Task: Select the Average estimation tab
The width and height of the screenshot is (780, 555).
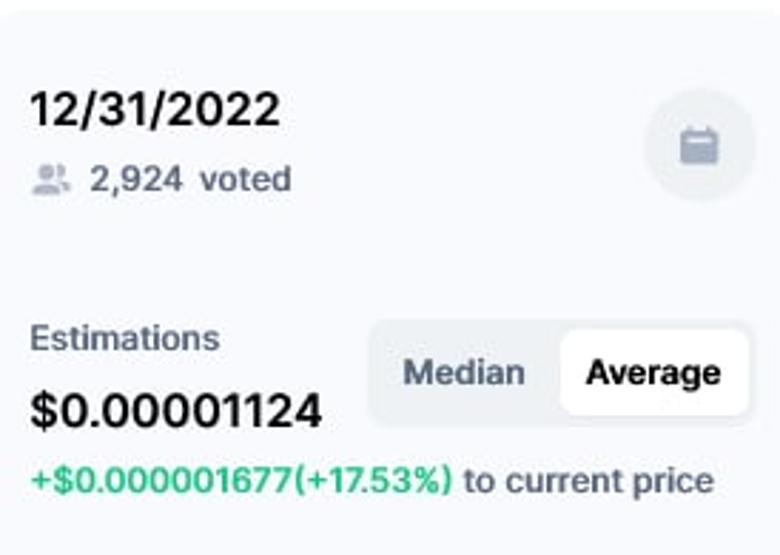Action: pos(653,373)
